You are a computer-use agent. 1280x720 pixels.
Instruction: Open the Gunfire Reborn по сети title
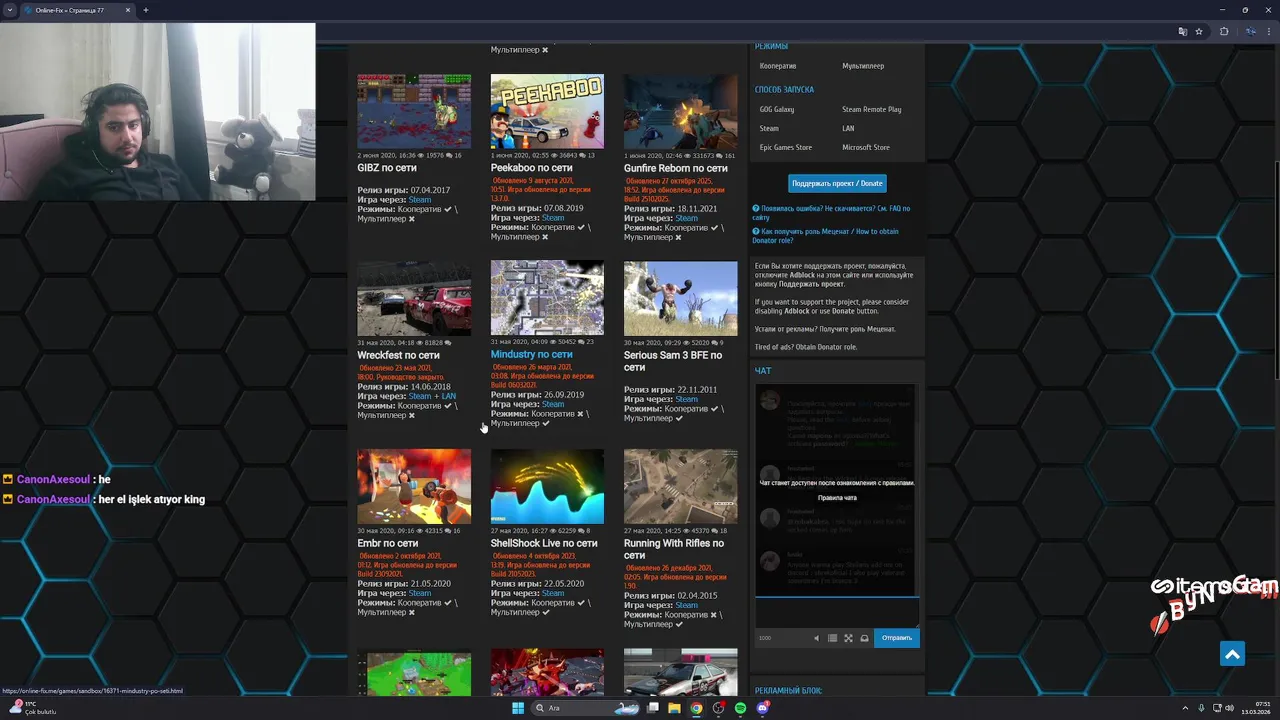click(675, 168)
